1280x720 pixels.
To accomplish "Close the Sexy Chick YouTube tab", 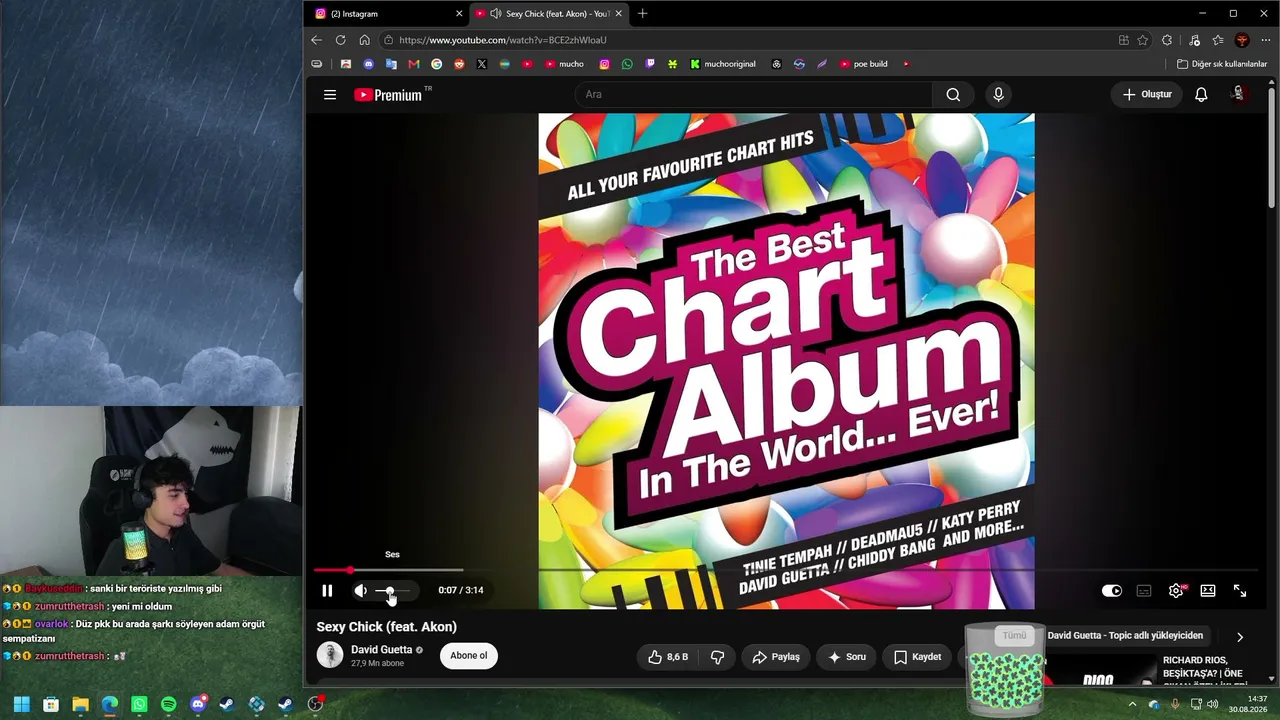I will (x=618, y=14).
